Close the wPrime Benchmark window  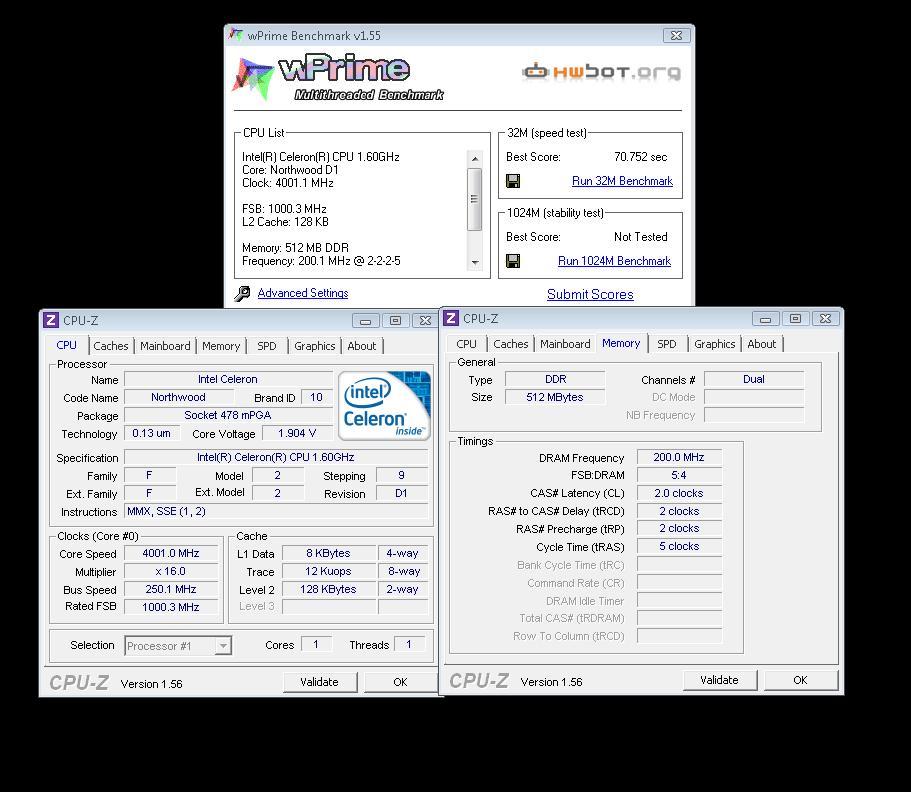676,35
